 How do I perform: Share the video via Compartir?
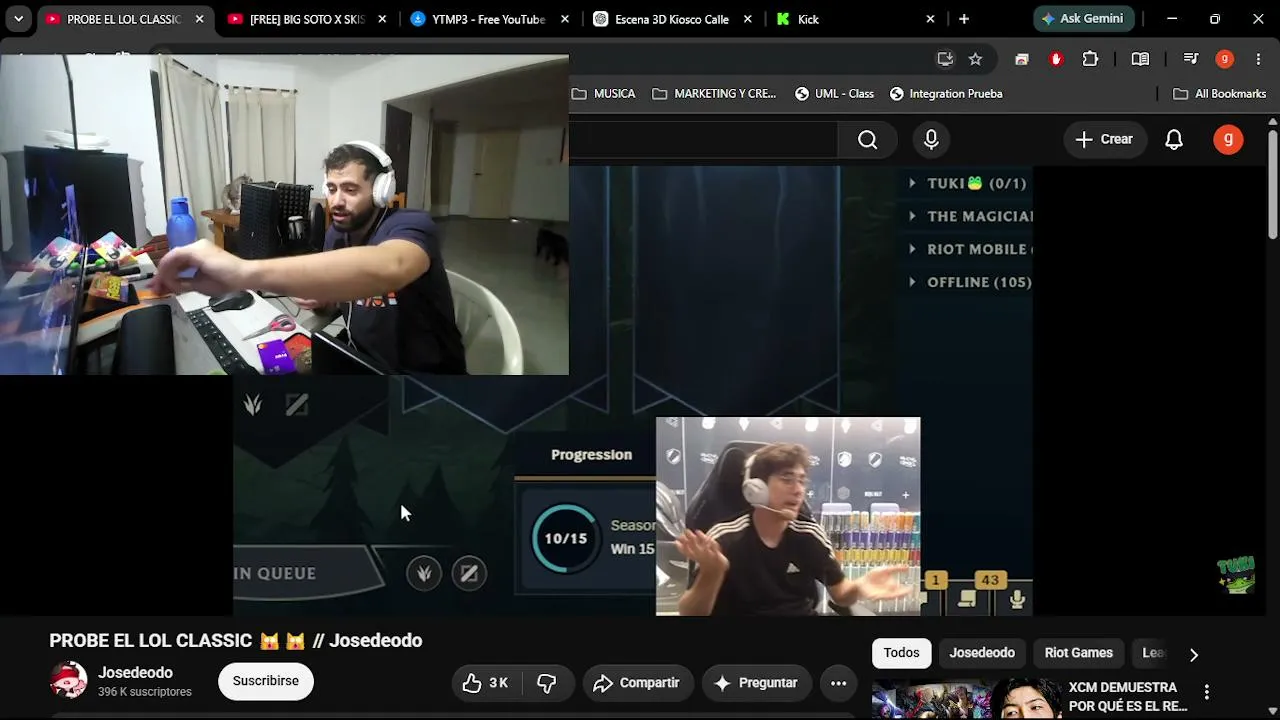(x=637, y=683)
